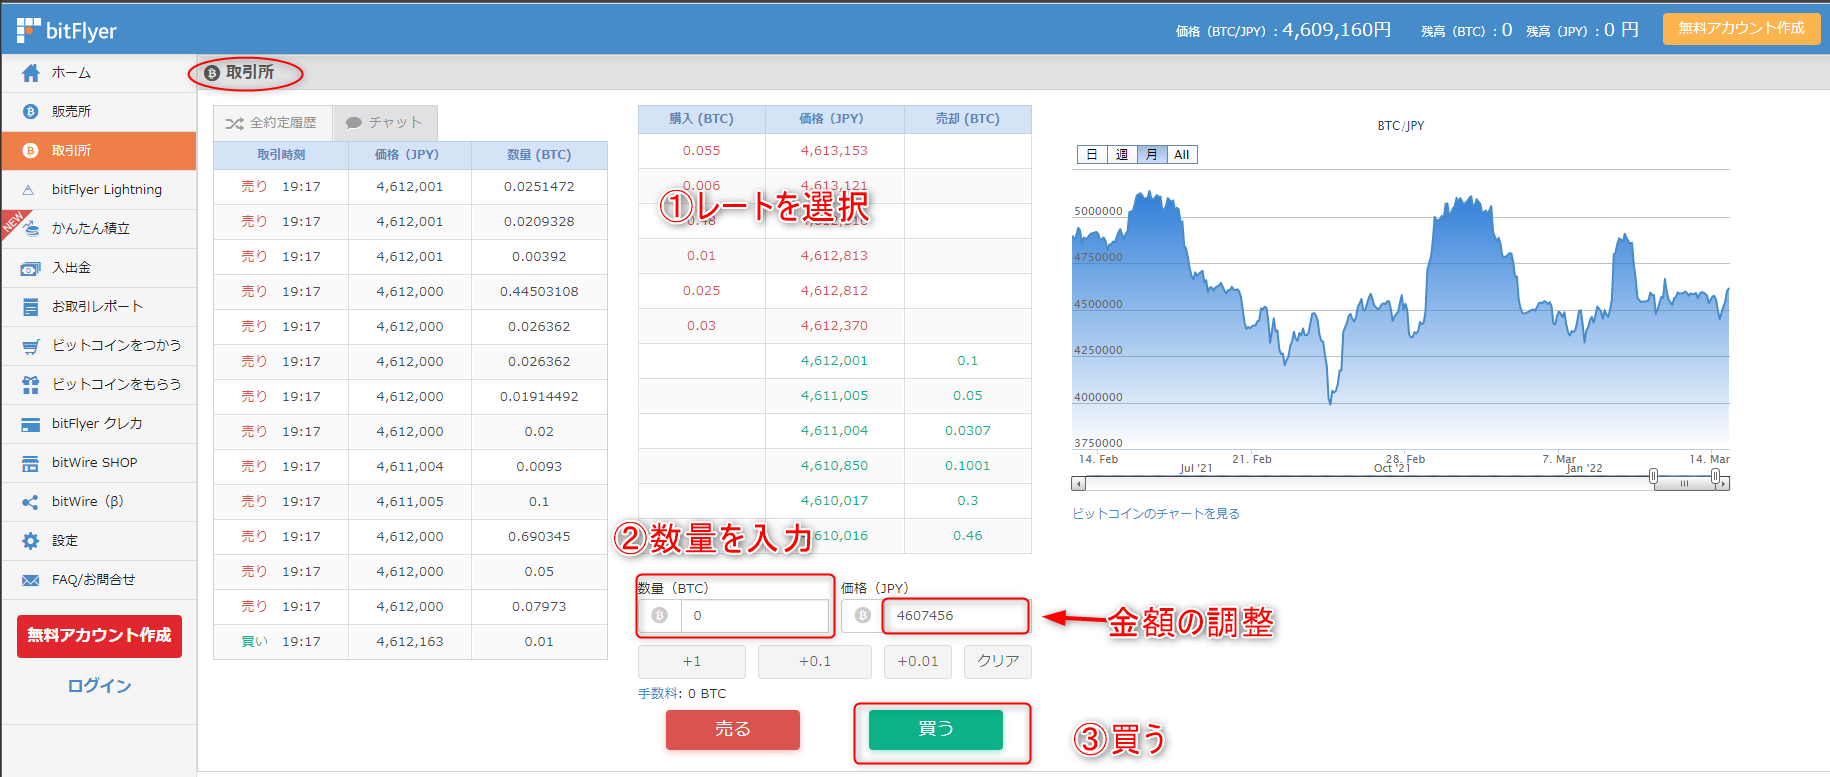Select the bid price 4,611,005 in order book
The width and height of the screenshot is (1830, 777).
(834, 396)
